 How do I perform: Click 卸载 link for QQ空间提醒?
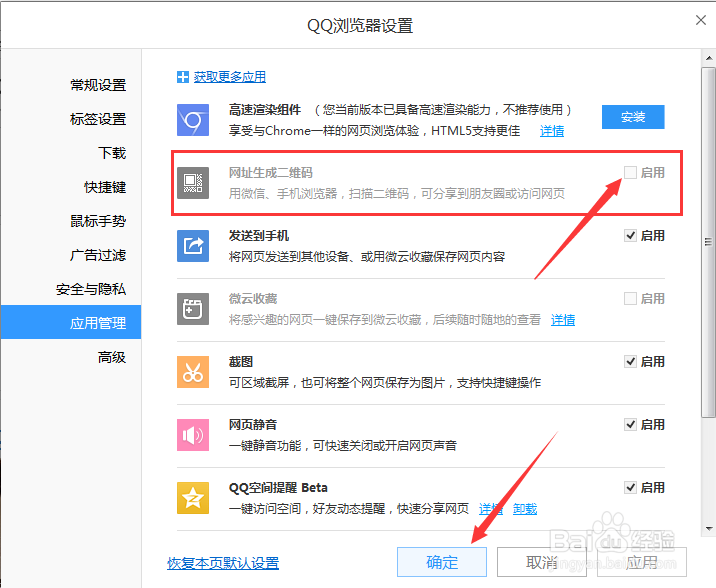(x=525, y=509)
